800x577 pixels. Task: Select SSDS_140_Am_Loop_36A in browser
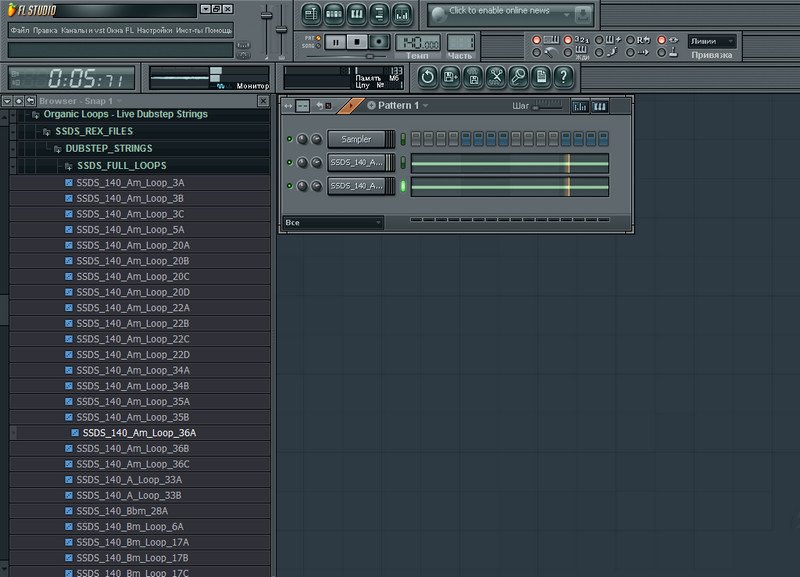pos(139,433)
